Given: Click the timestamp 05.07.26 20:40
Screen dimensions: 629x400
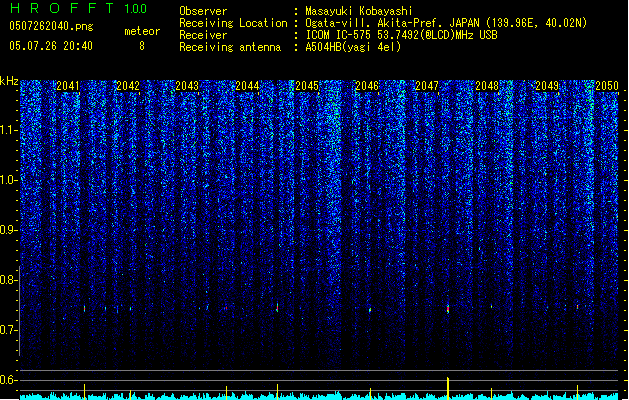Looking at the screenshot, I should [51, 46].
